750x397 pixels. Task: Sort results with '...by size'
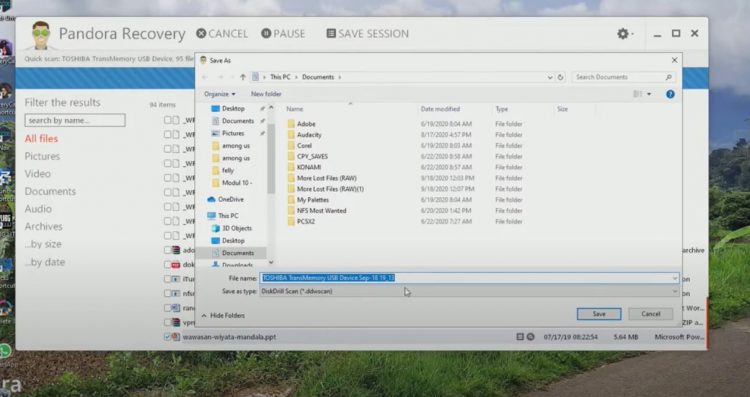(x=43, y=244)
